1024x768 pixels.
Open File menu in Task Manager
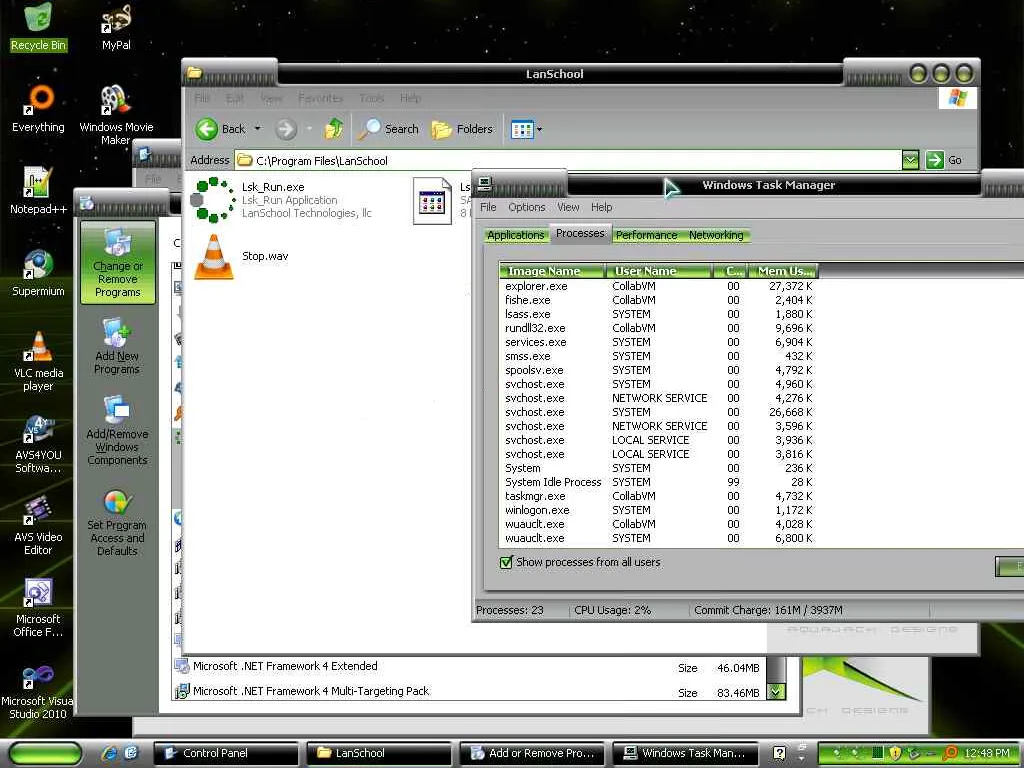point(488,207)
